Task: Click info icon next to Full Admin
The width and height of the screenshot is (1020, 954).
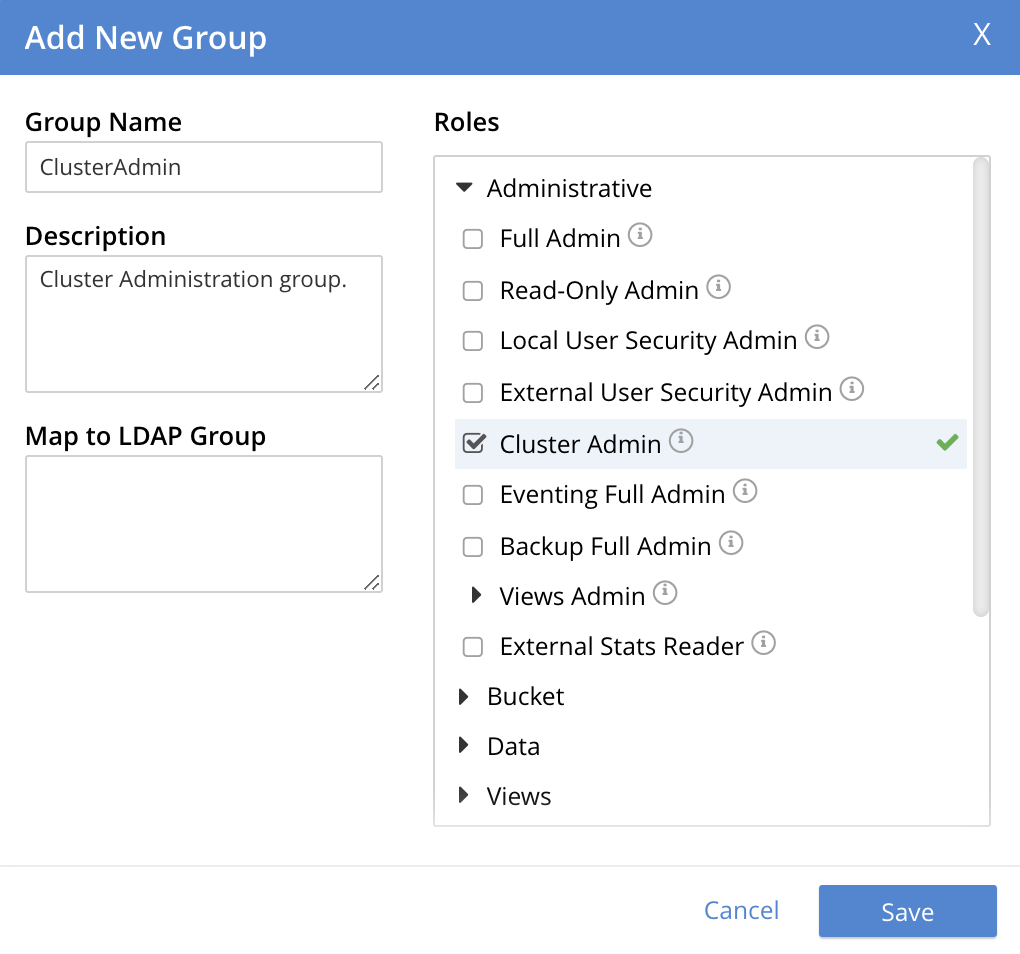Action: [641, 236]
